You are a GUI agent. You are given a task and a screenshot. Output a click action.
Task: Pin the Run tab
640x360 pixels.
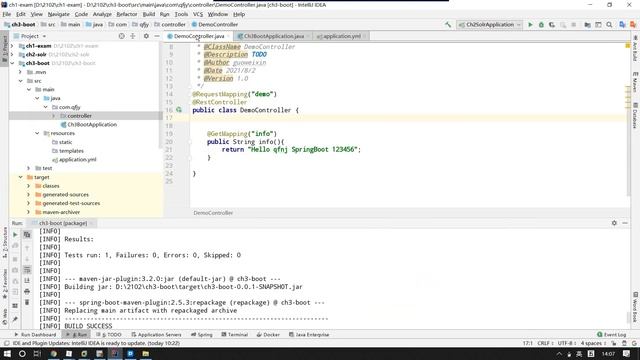(x=15, y=319)
